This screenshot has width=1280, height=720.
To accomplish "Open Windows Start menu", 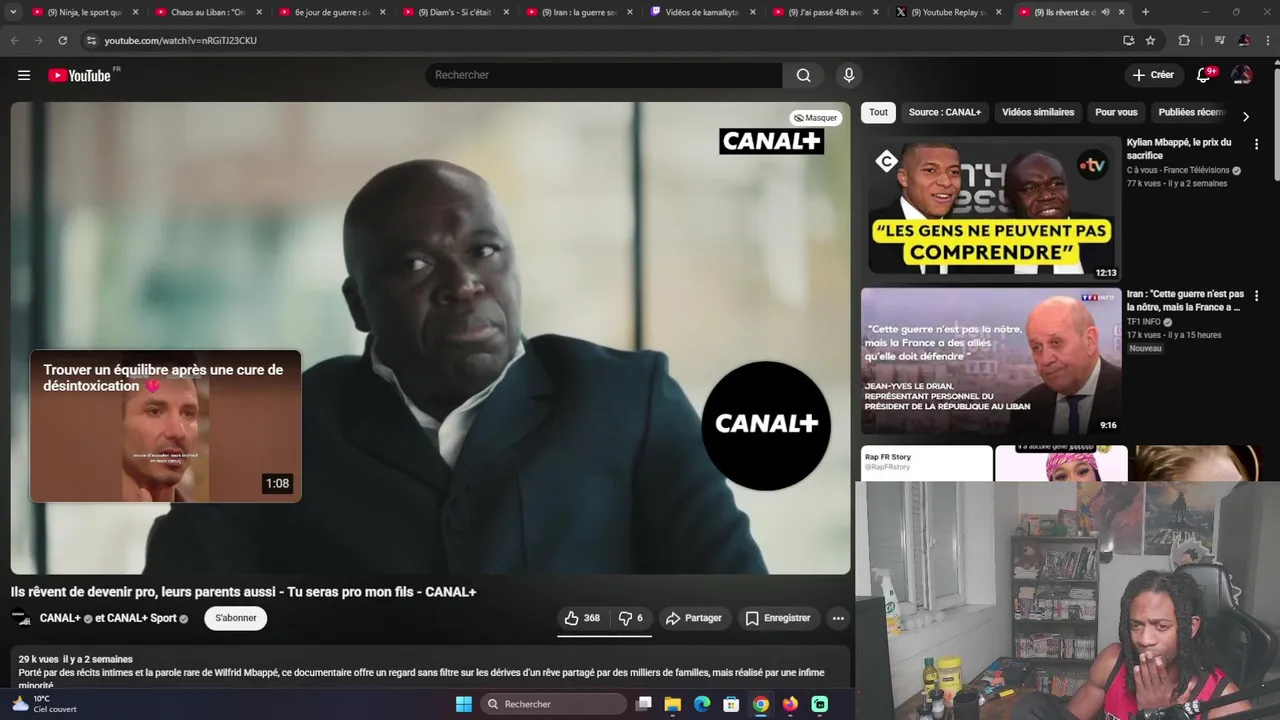I will [464, 704].
